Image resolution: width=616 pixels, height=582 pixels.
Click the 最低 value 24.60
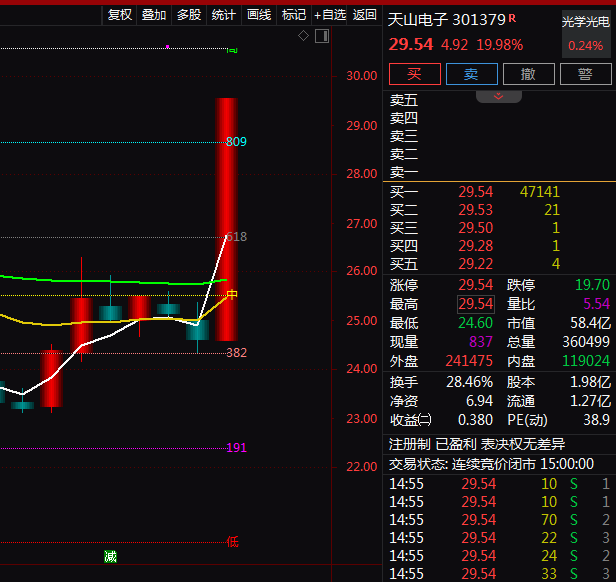[475, 323]
